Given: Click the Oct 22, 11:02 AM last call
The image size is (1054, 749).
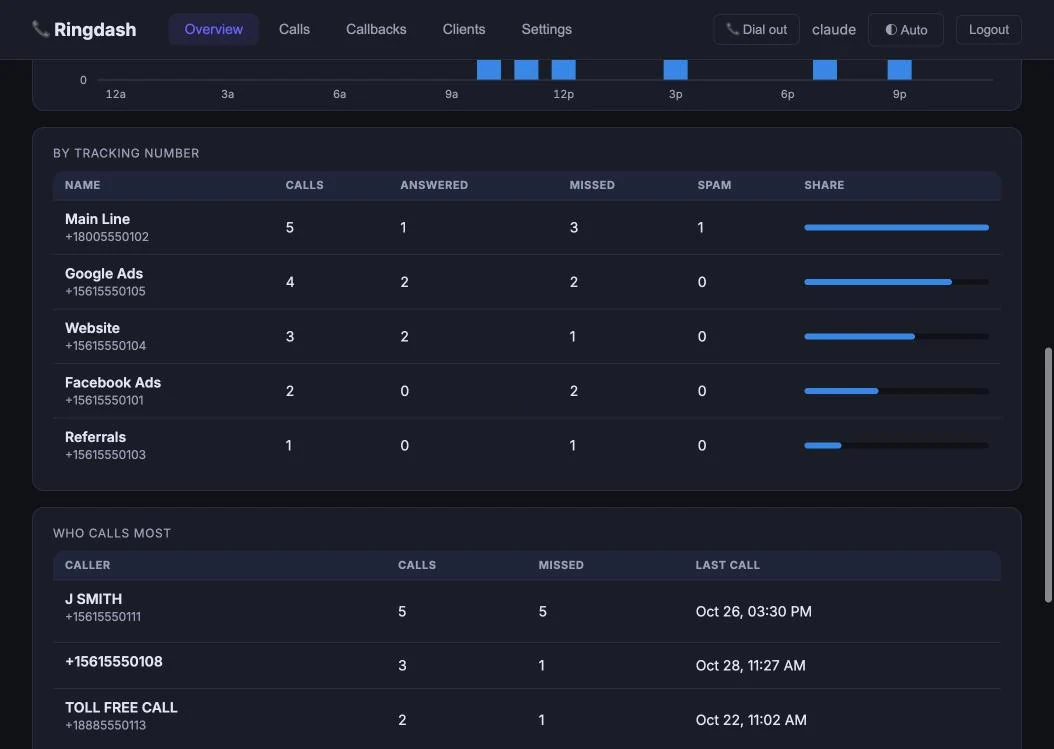Looking at the screenshot, I should click(751, 719).
